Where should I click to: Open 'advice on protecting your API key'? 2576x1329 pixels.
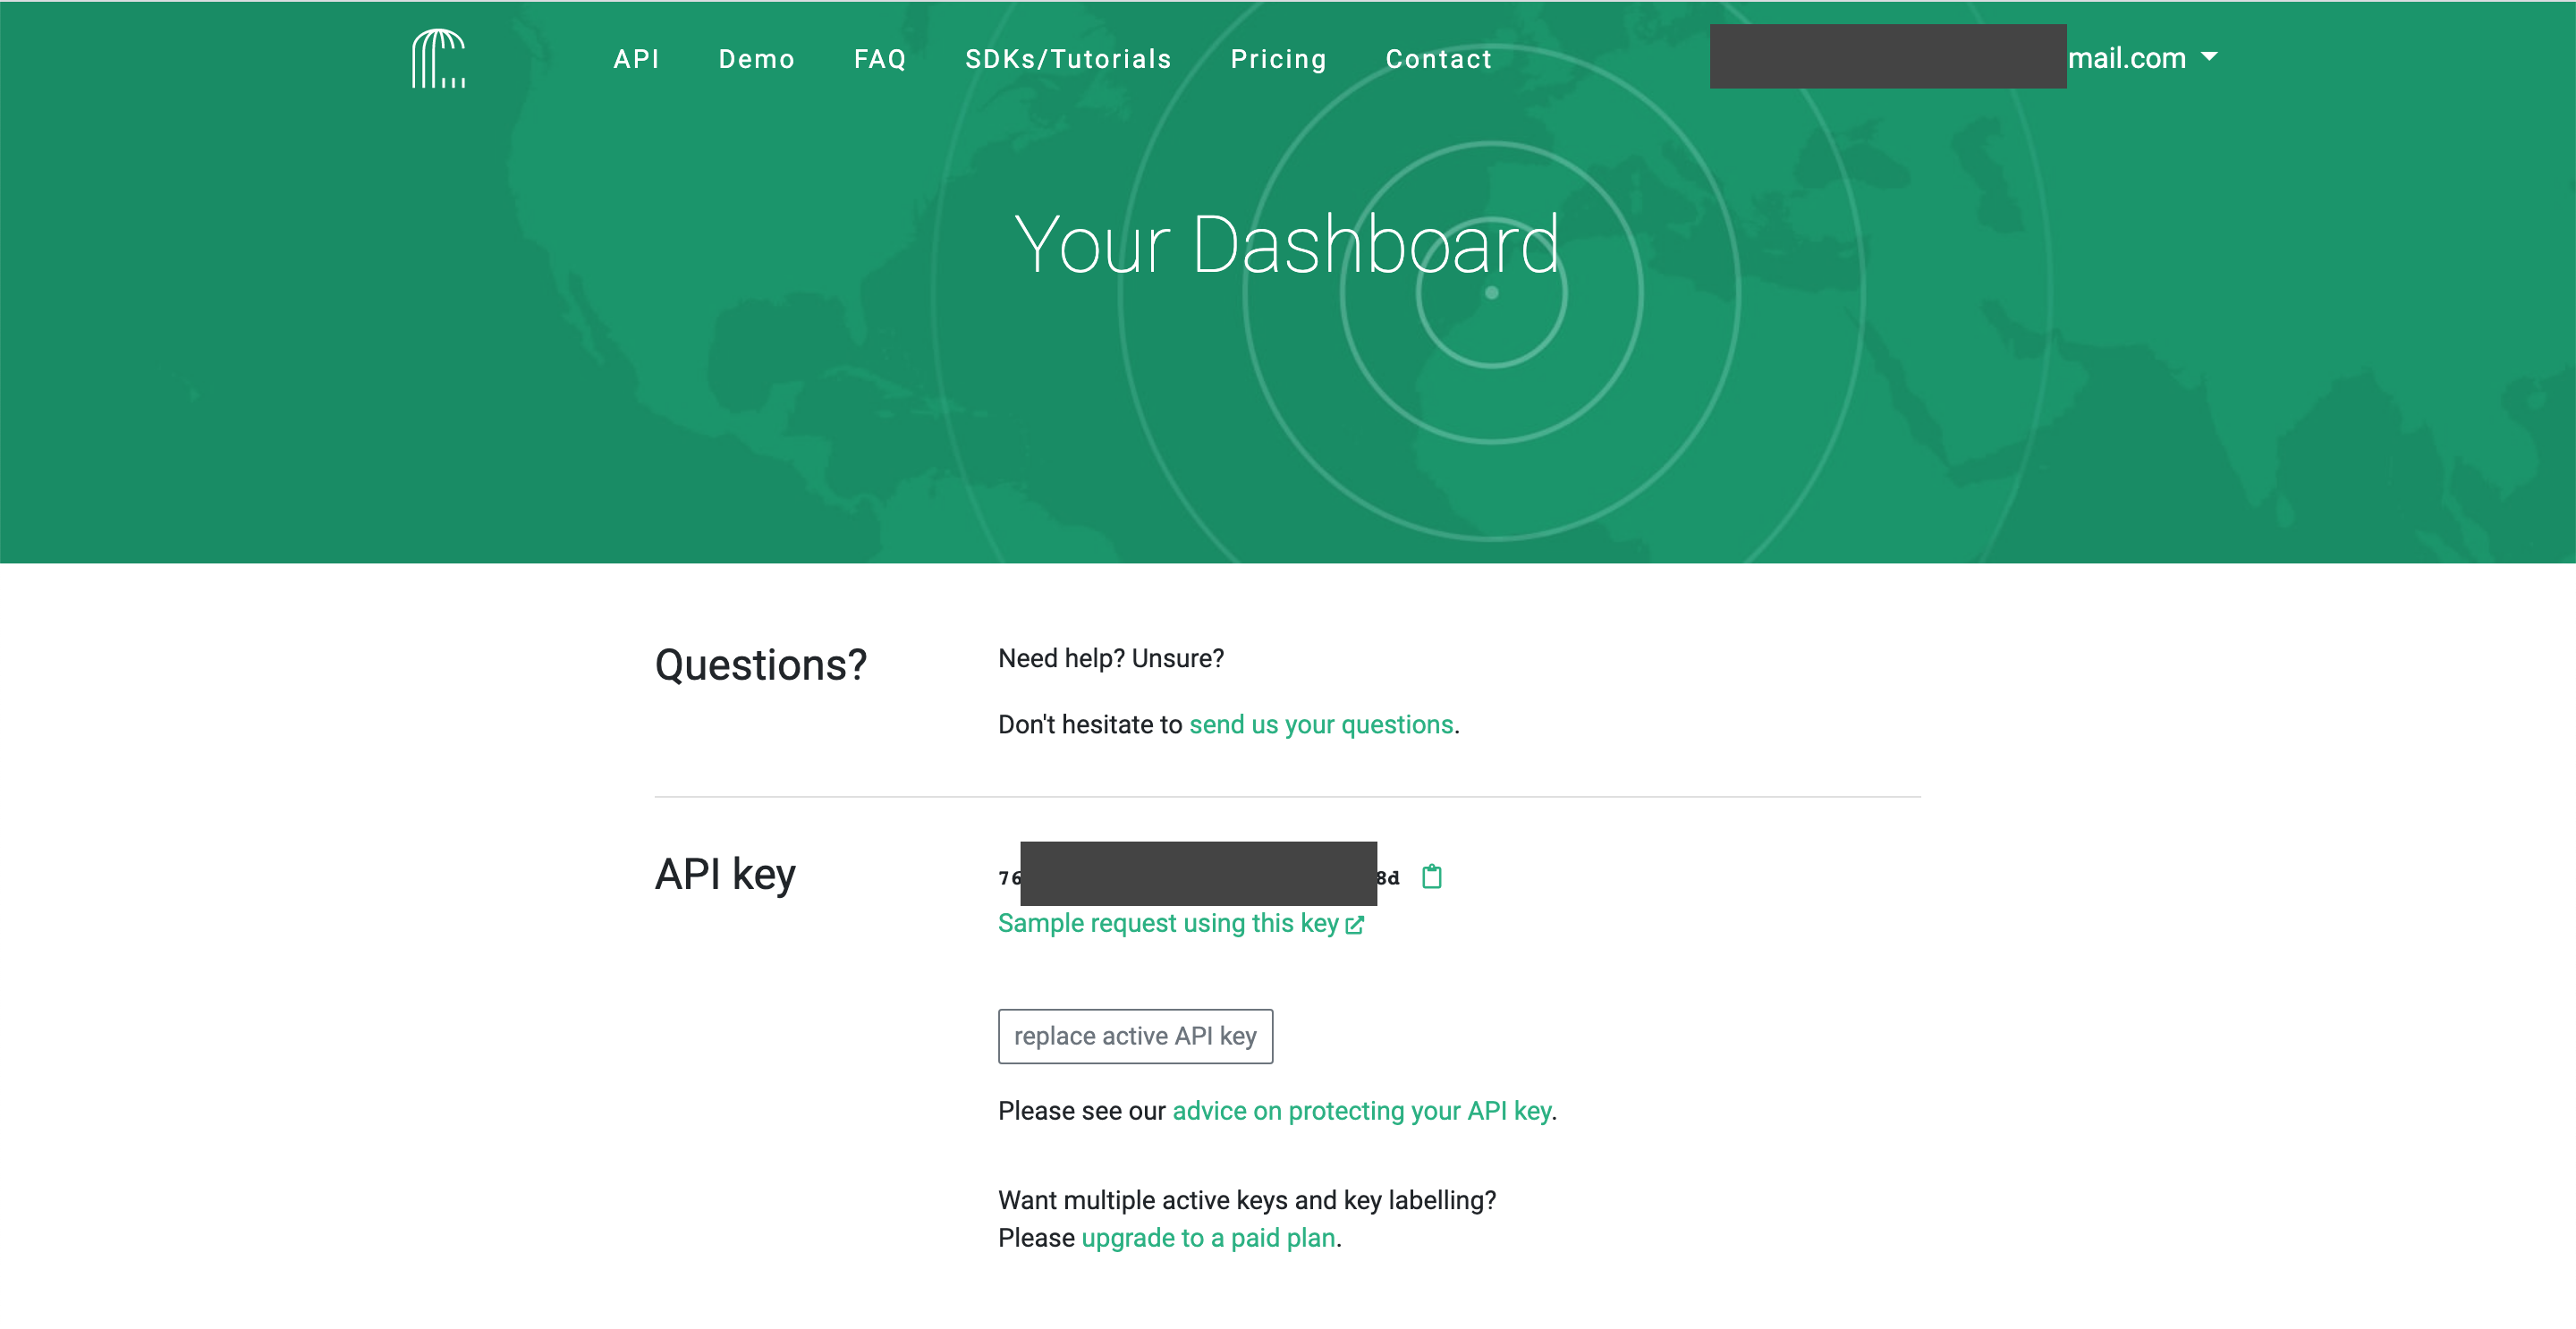click(x=1361, y=1111)
